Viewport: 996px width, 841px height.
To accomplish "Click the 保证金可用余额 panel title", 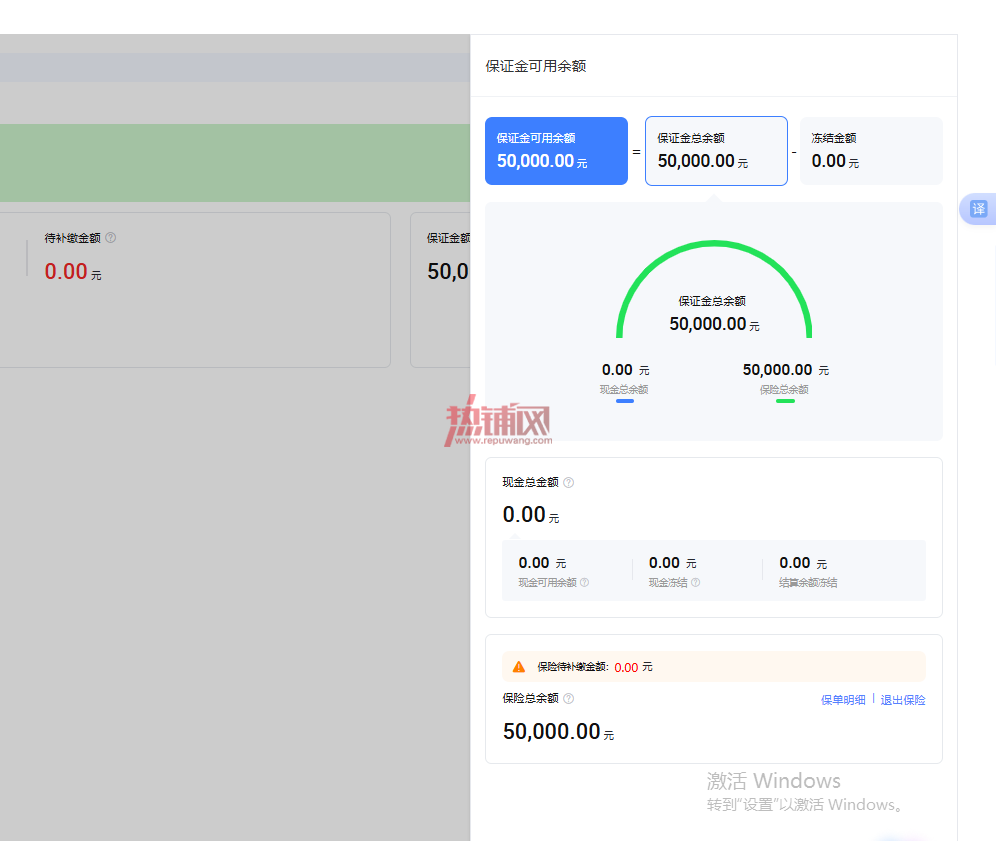I will point(535,66).
